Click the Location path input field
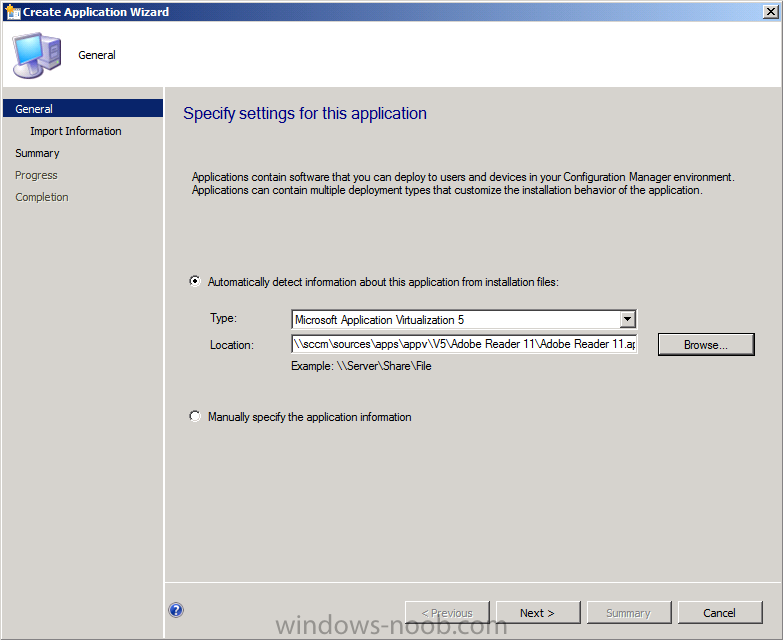The height and width of the screenshot is (640, 783). (x=464, y=344)
